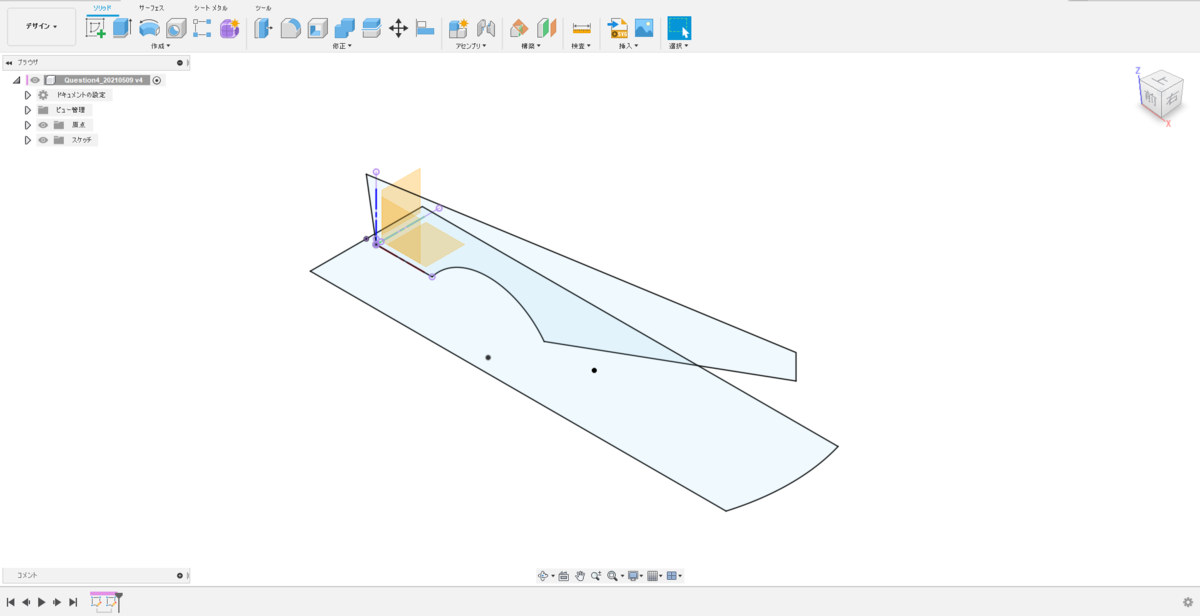Click the Insert Canvas image icon
Image resolution: width=1200 pixels, height=616 pixels.
point(644,28)
